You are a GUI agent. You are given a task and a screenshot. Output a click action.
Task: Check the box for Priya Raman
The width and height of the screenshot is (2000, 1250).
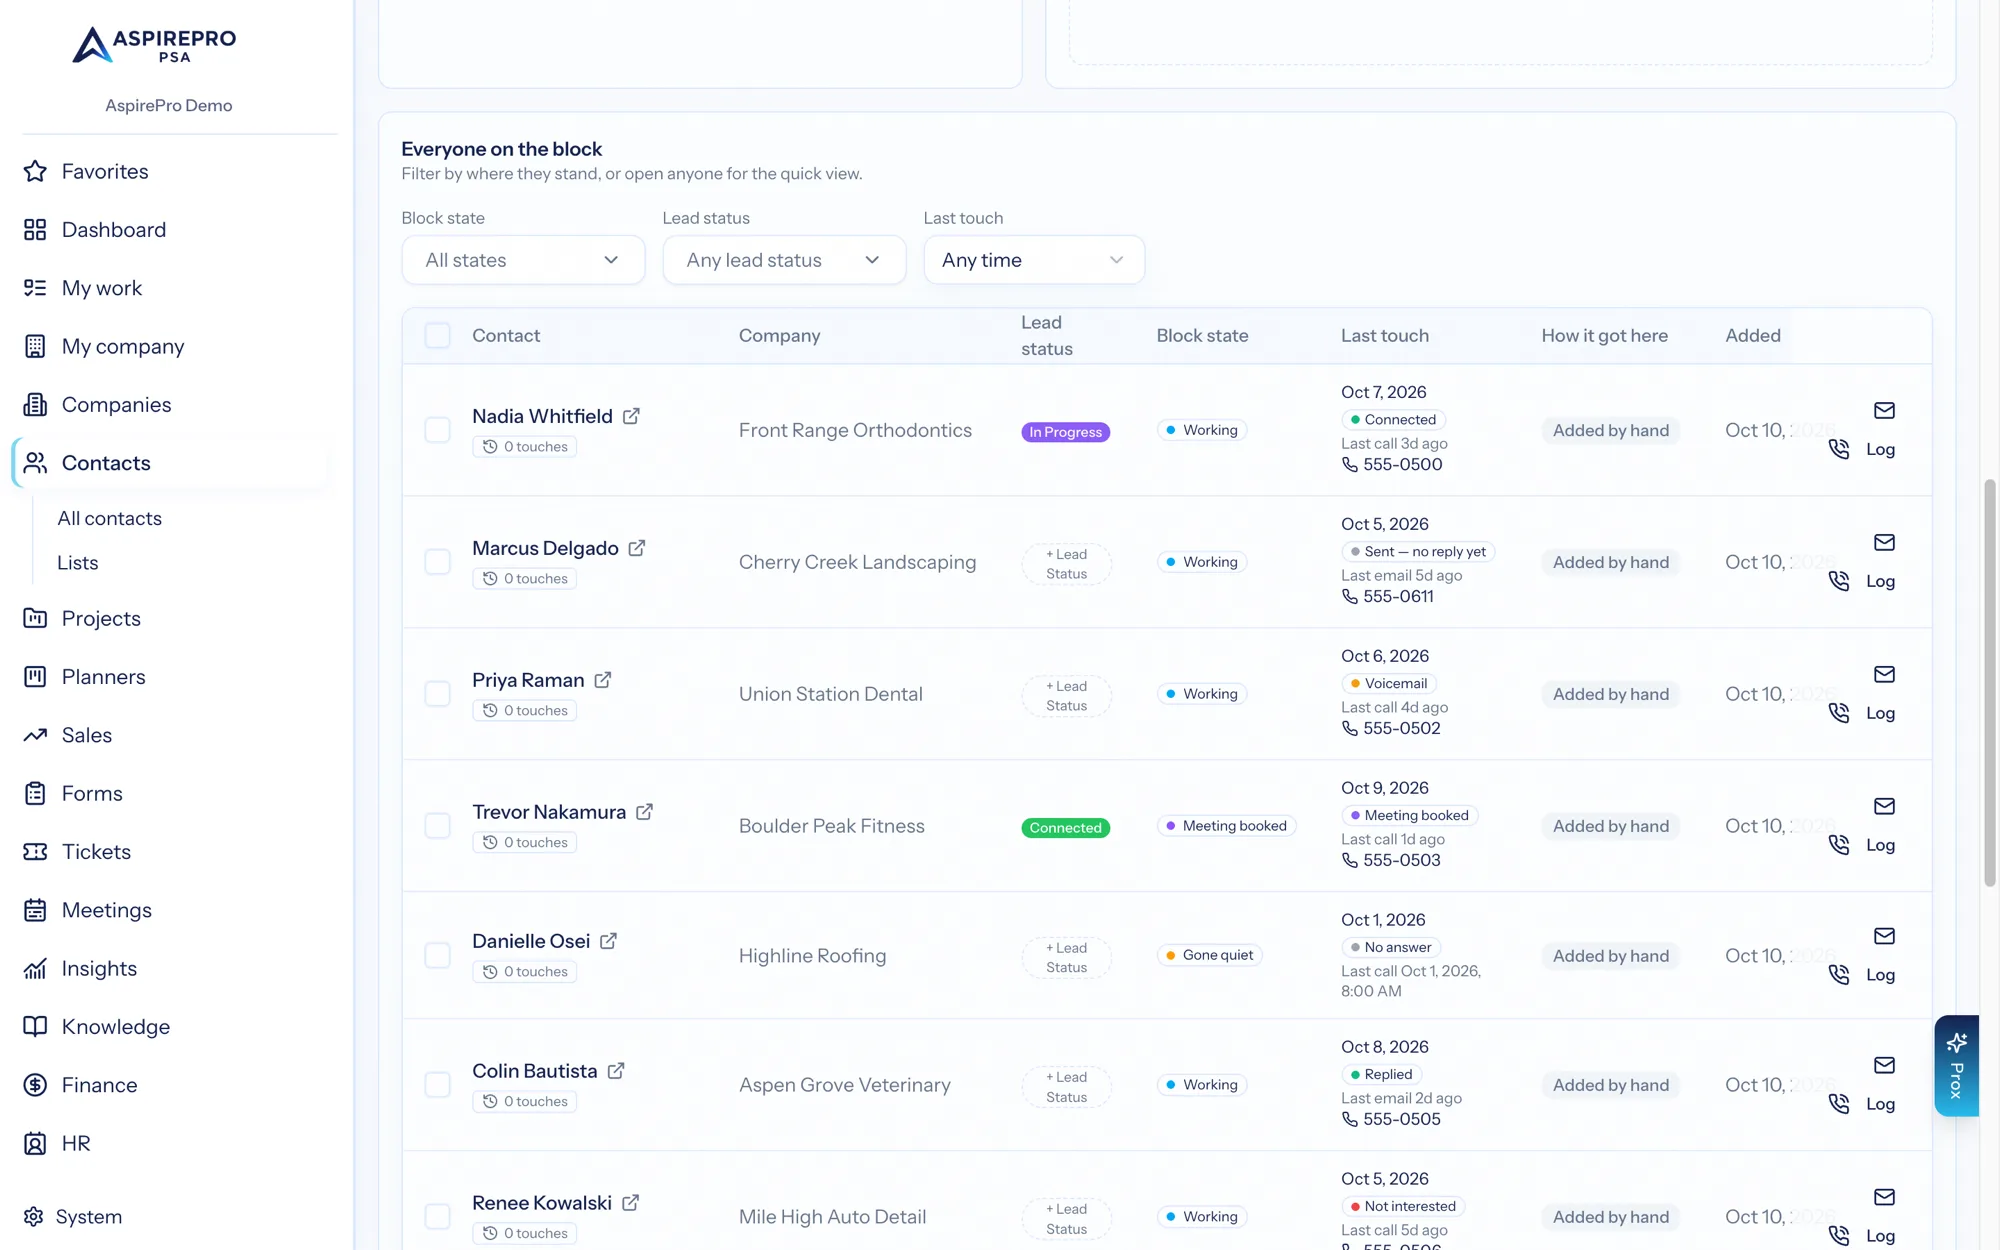[437, 694]
